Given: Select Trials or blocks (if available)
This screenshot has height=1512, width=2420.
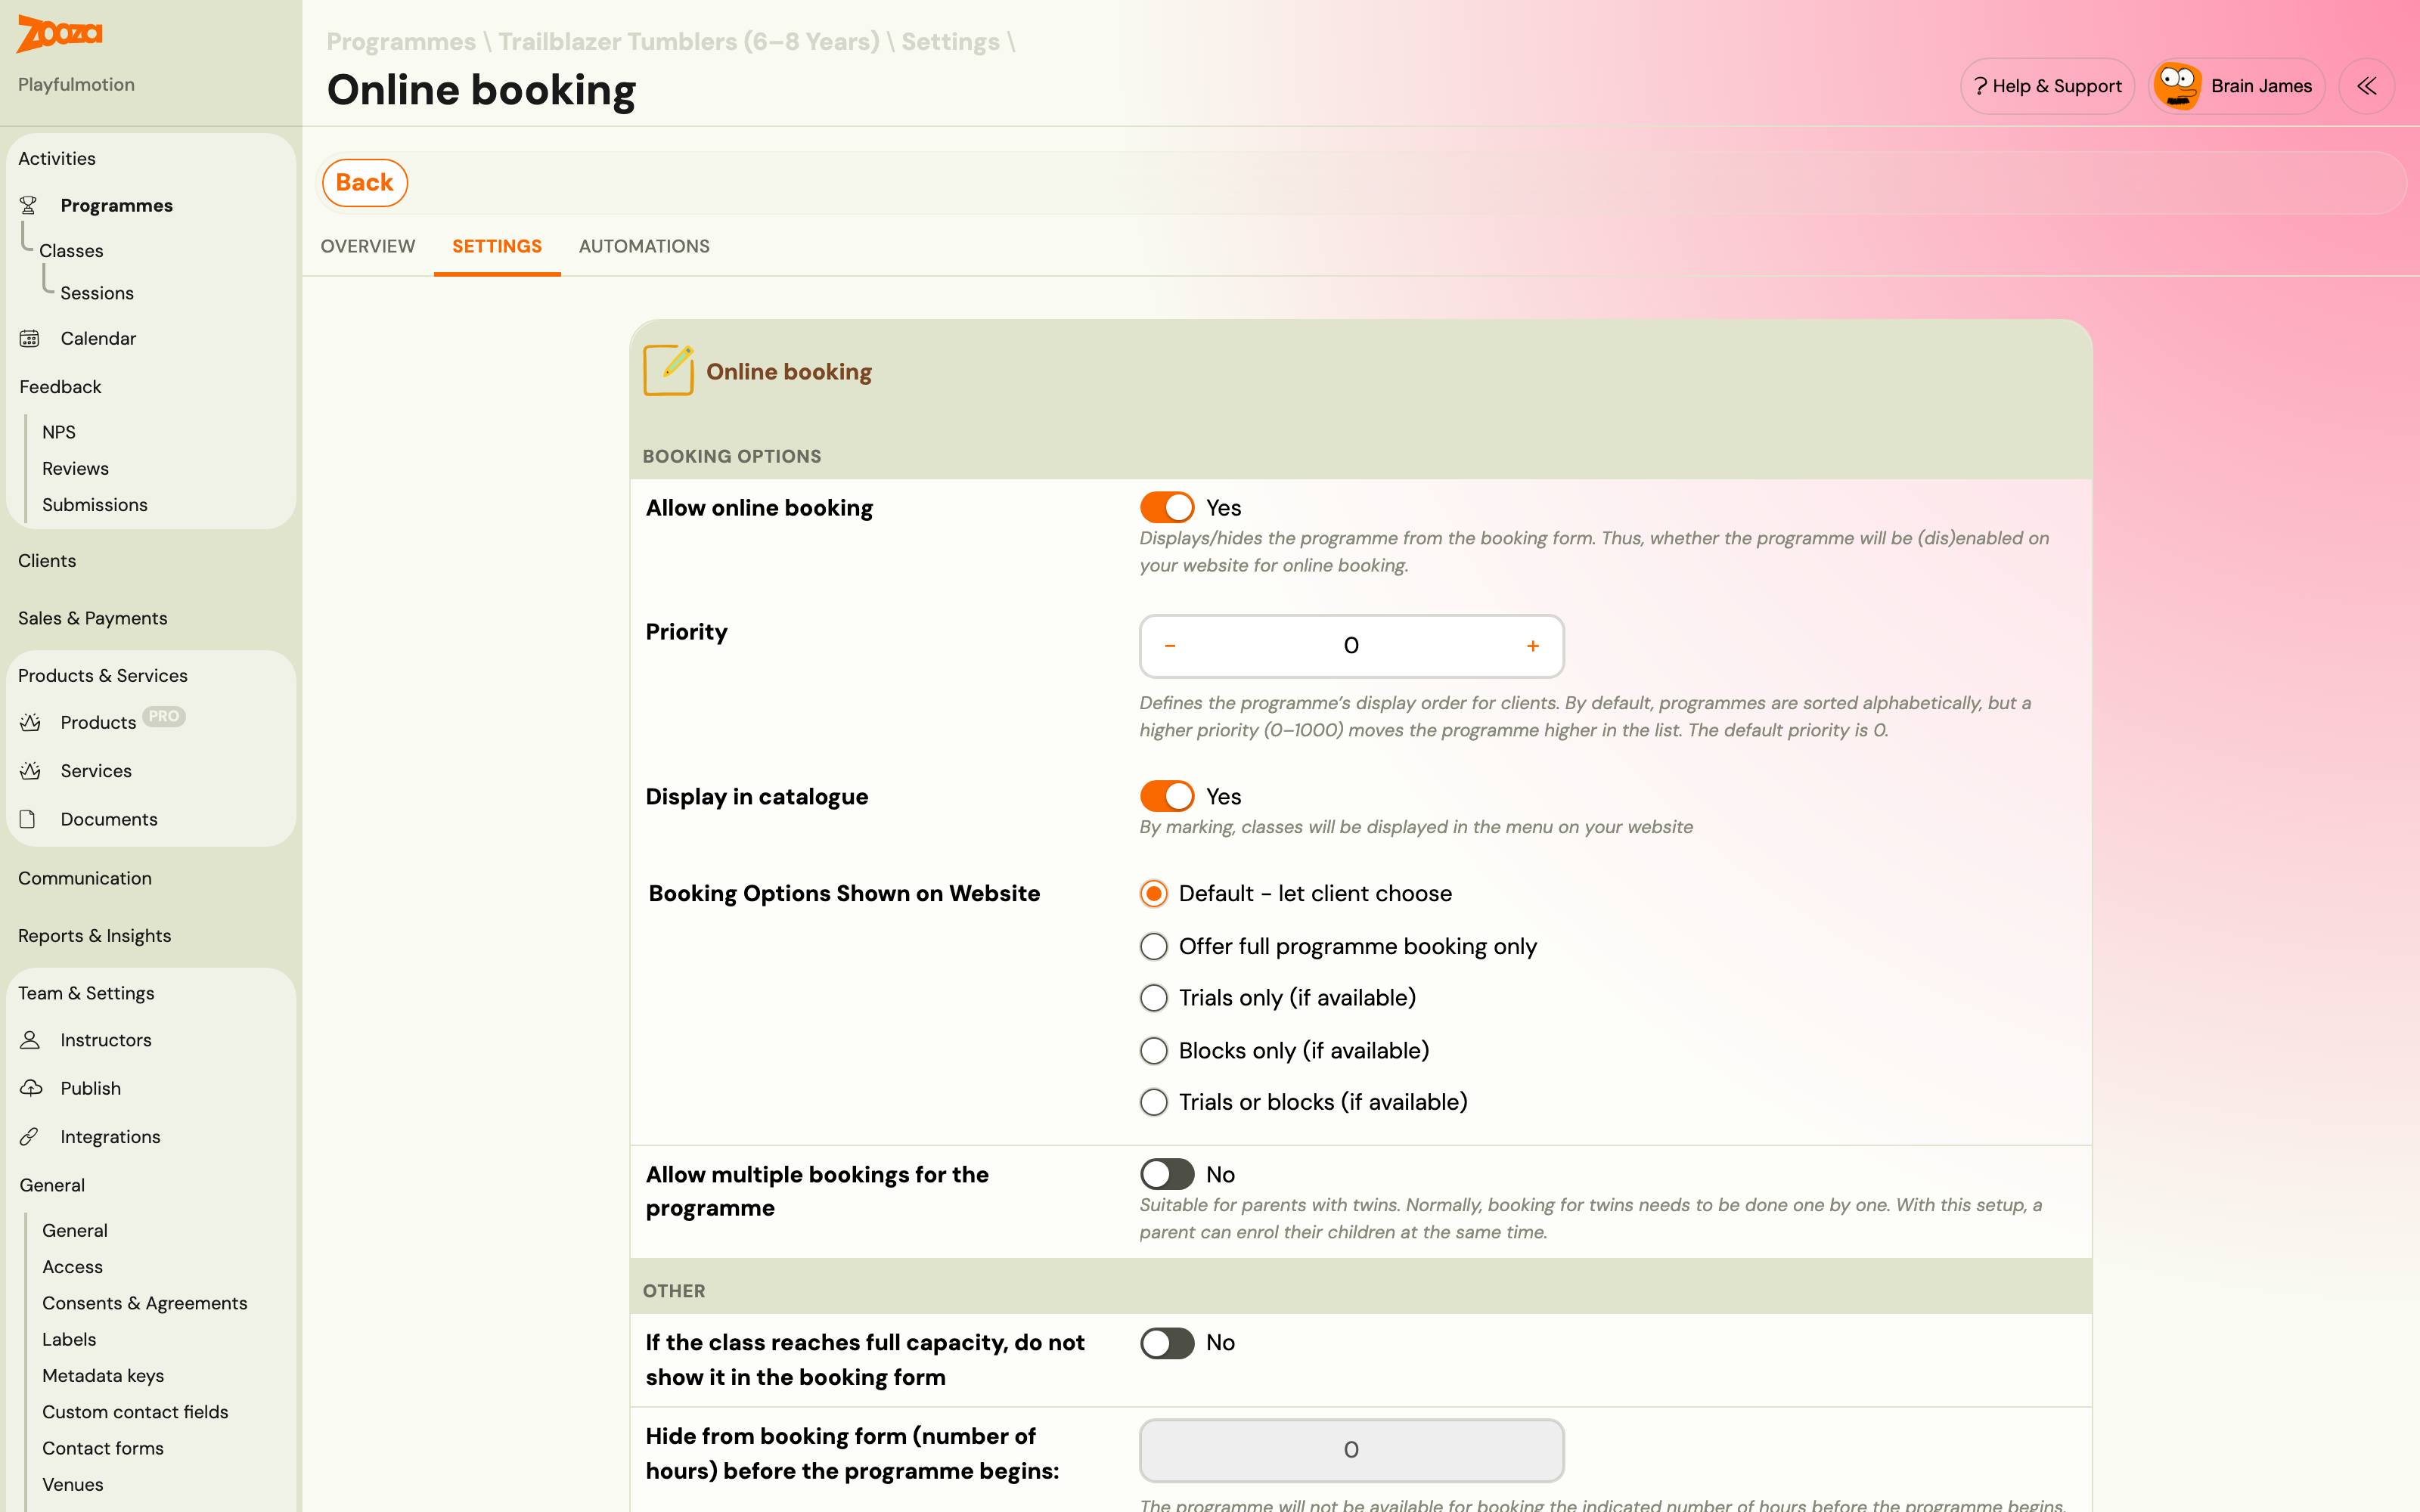Looking at the screenshot, I should 1154,1102.
